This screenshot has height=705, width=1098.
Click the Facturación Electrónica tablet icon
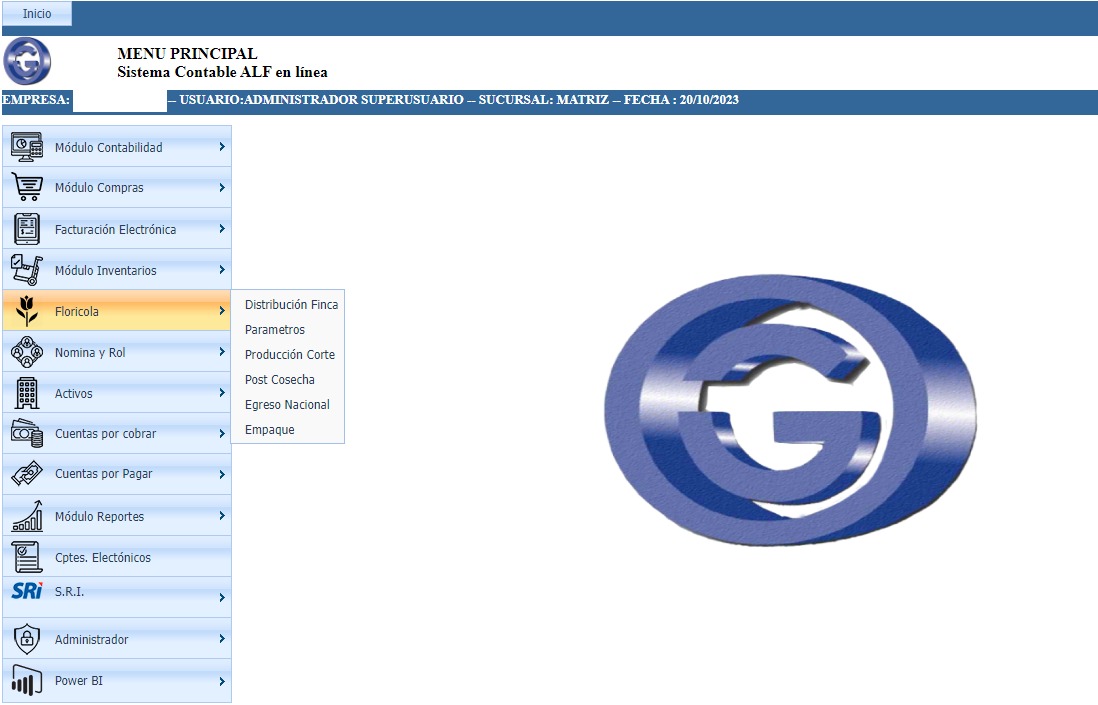[27, 229]
